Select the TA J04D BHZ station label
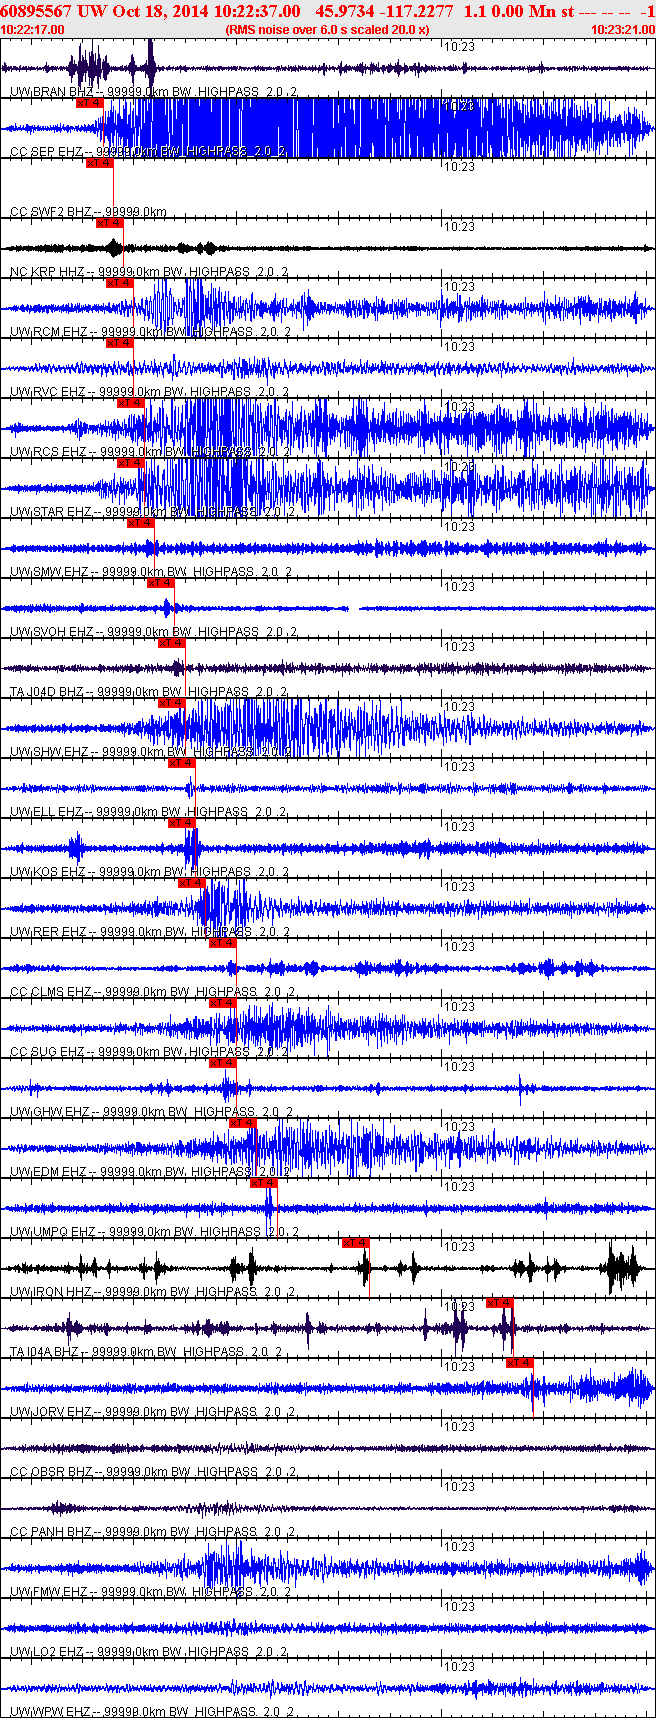This screenshot has width=656, height=1718. tap(148, 692)
